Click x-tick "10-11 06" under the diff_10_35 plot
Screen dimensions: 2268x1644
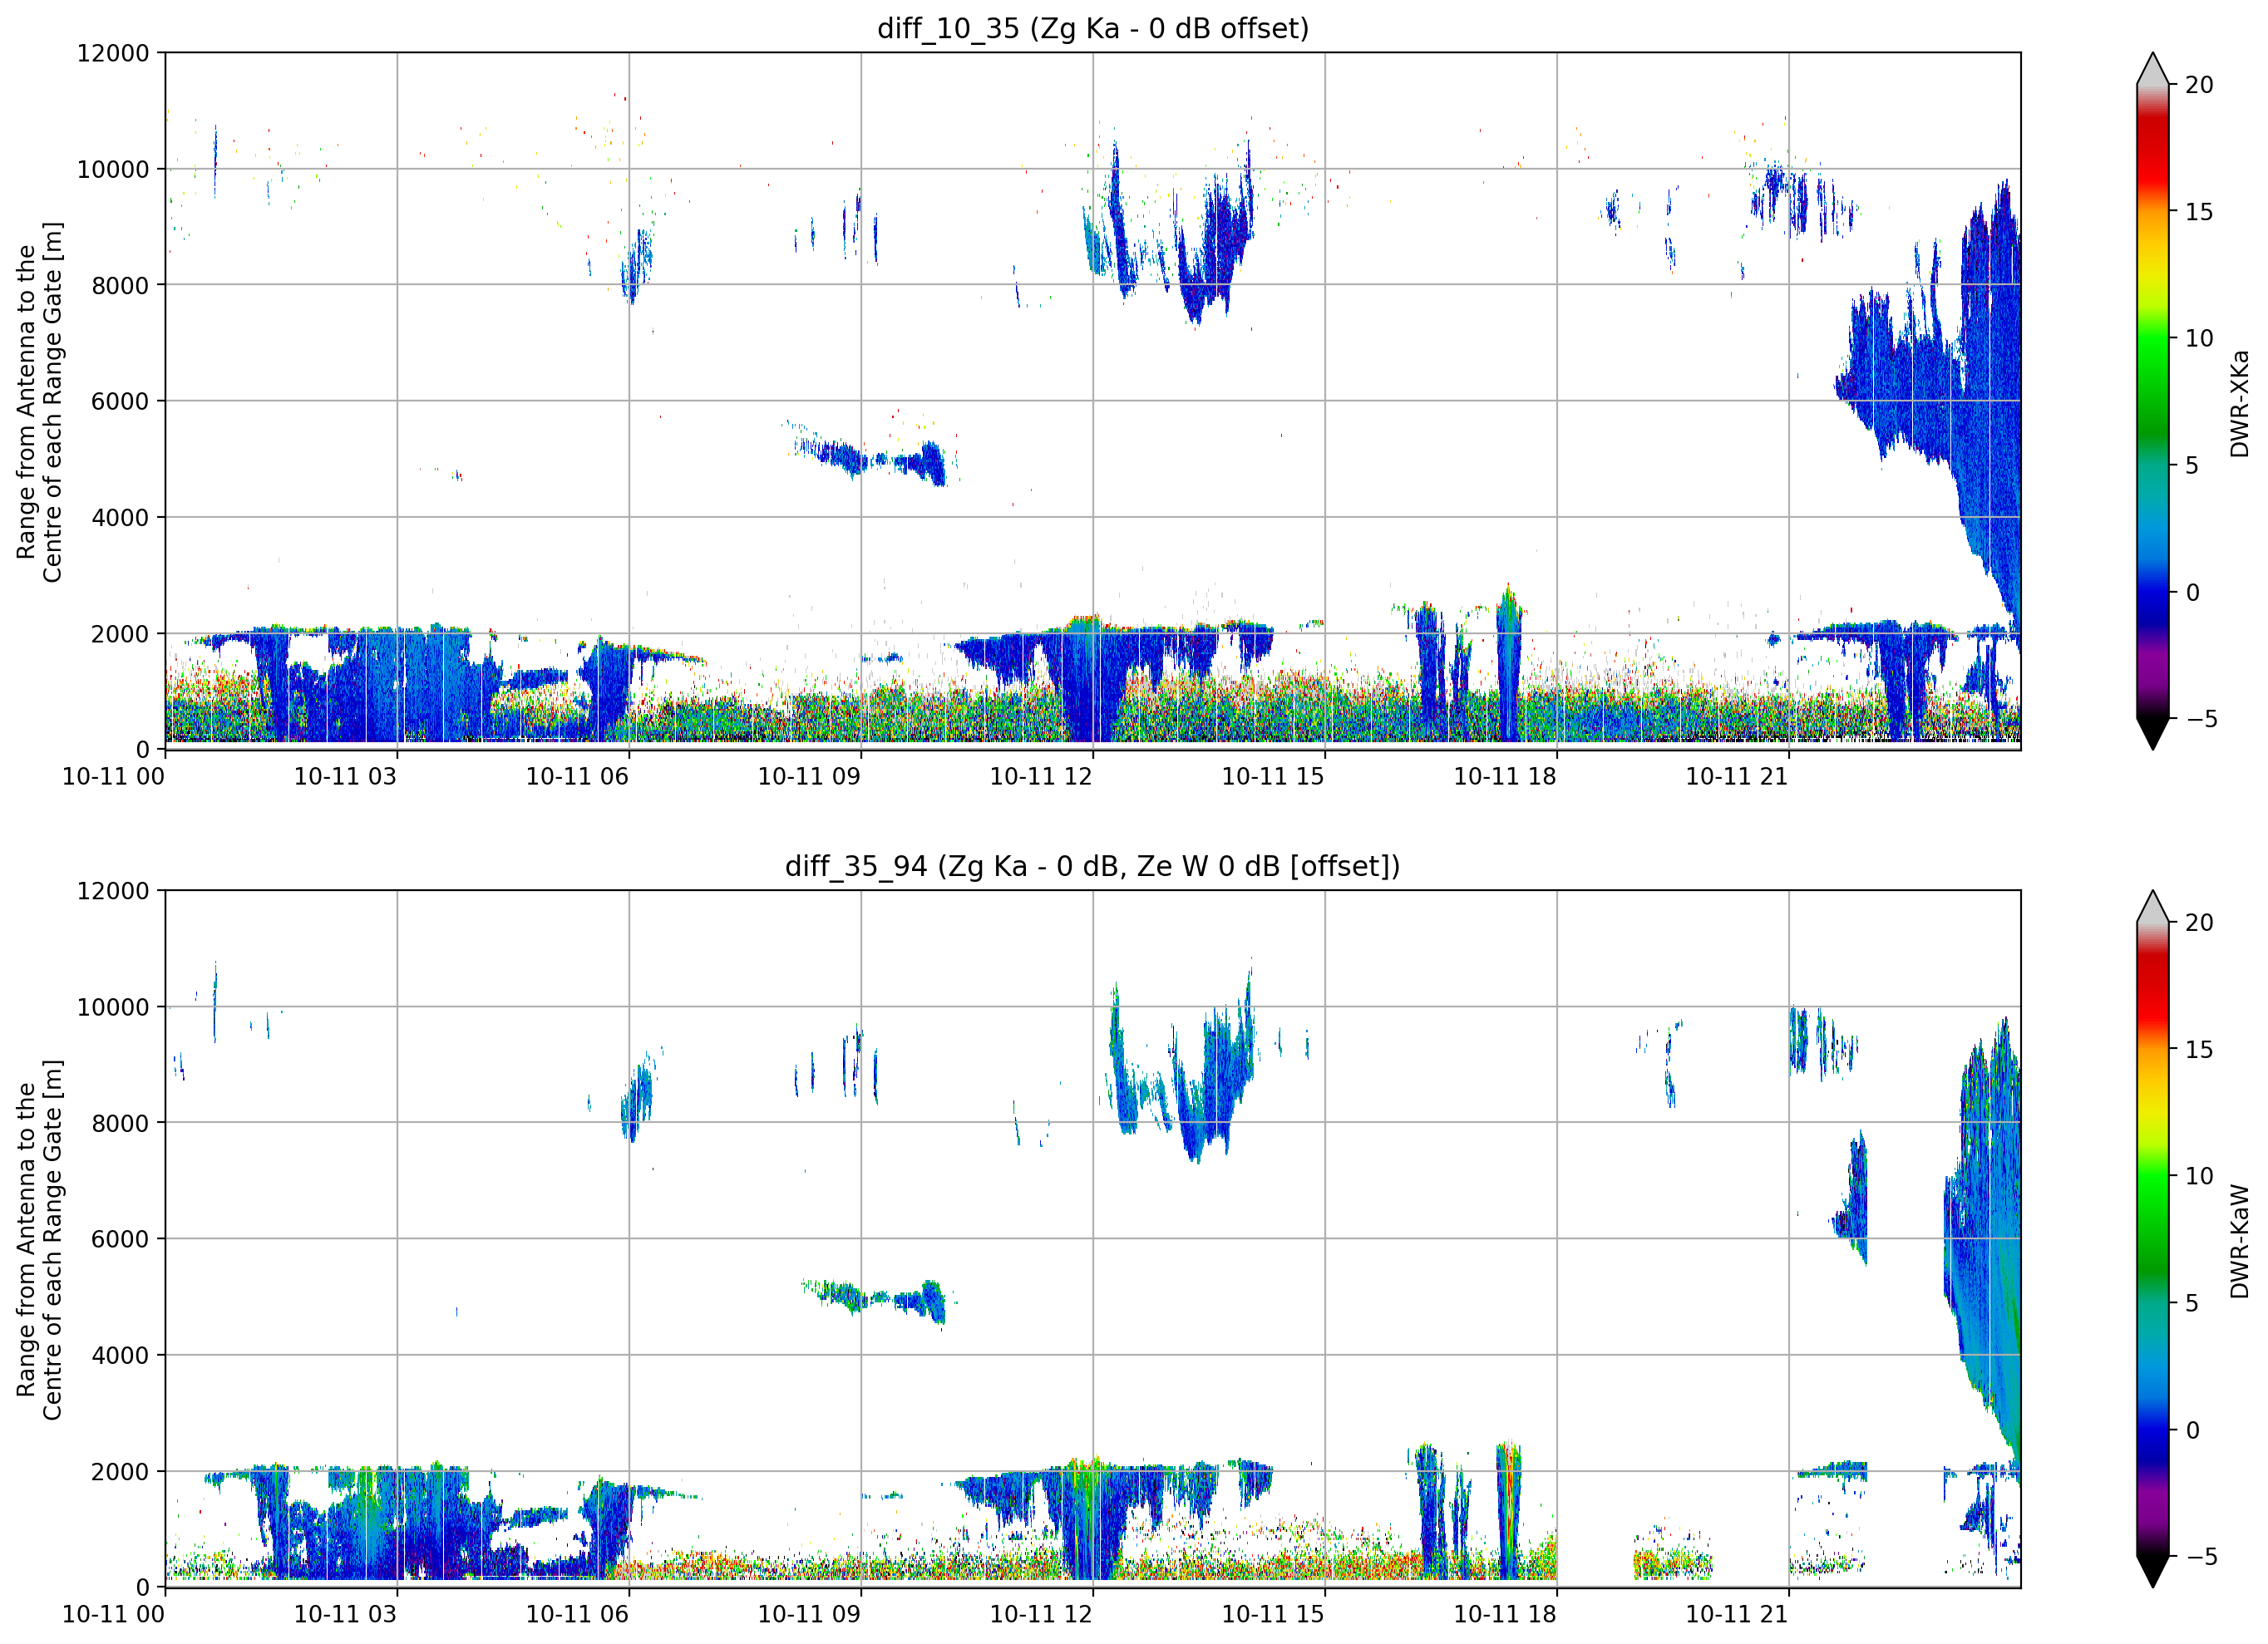(577, 777)
